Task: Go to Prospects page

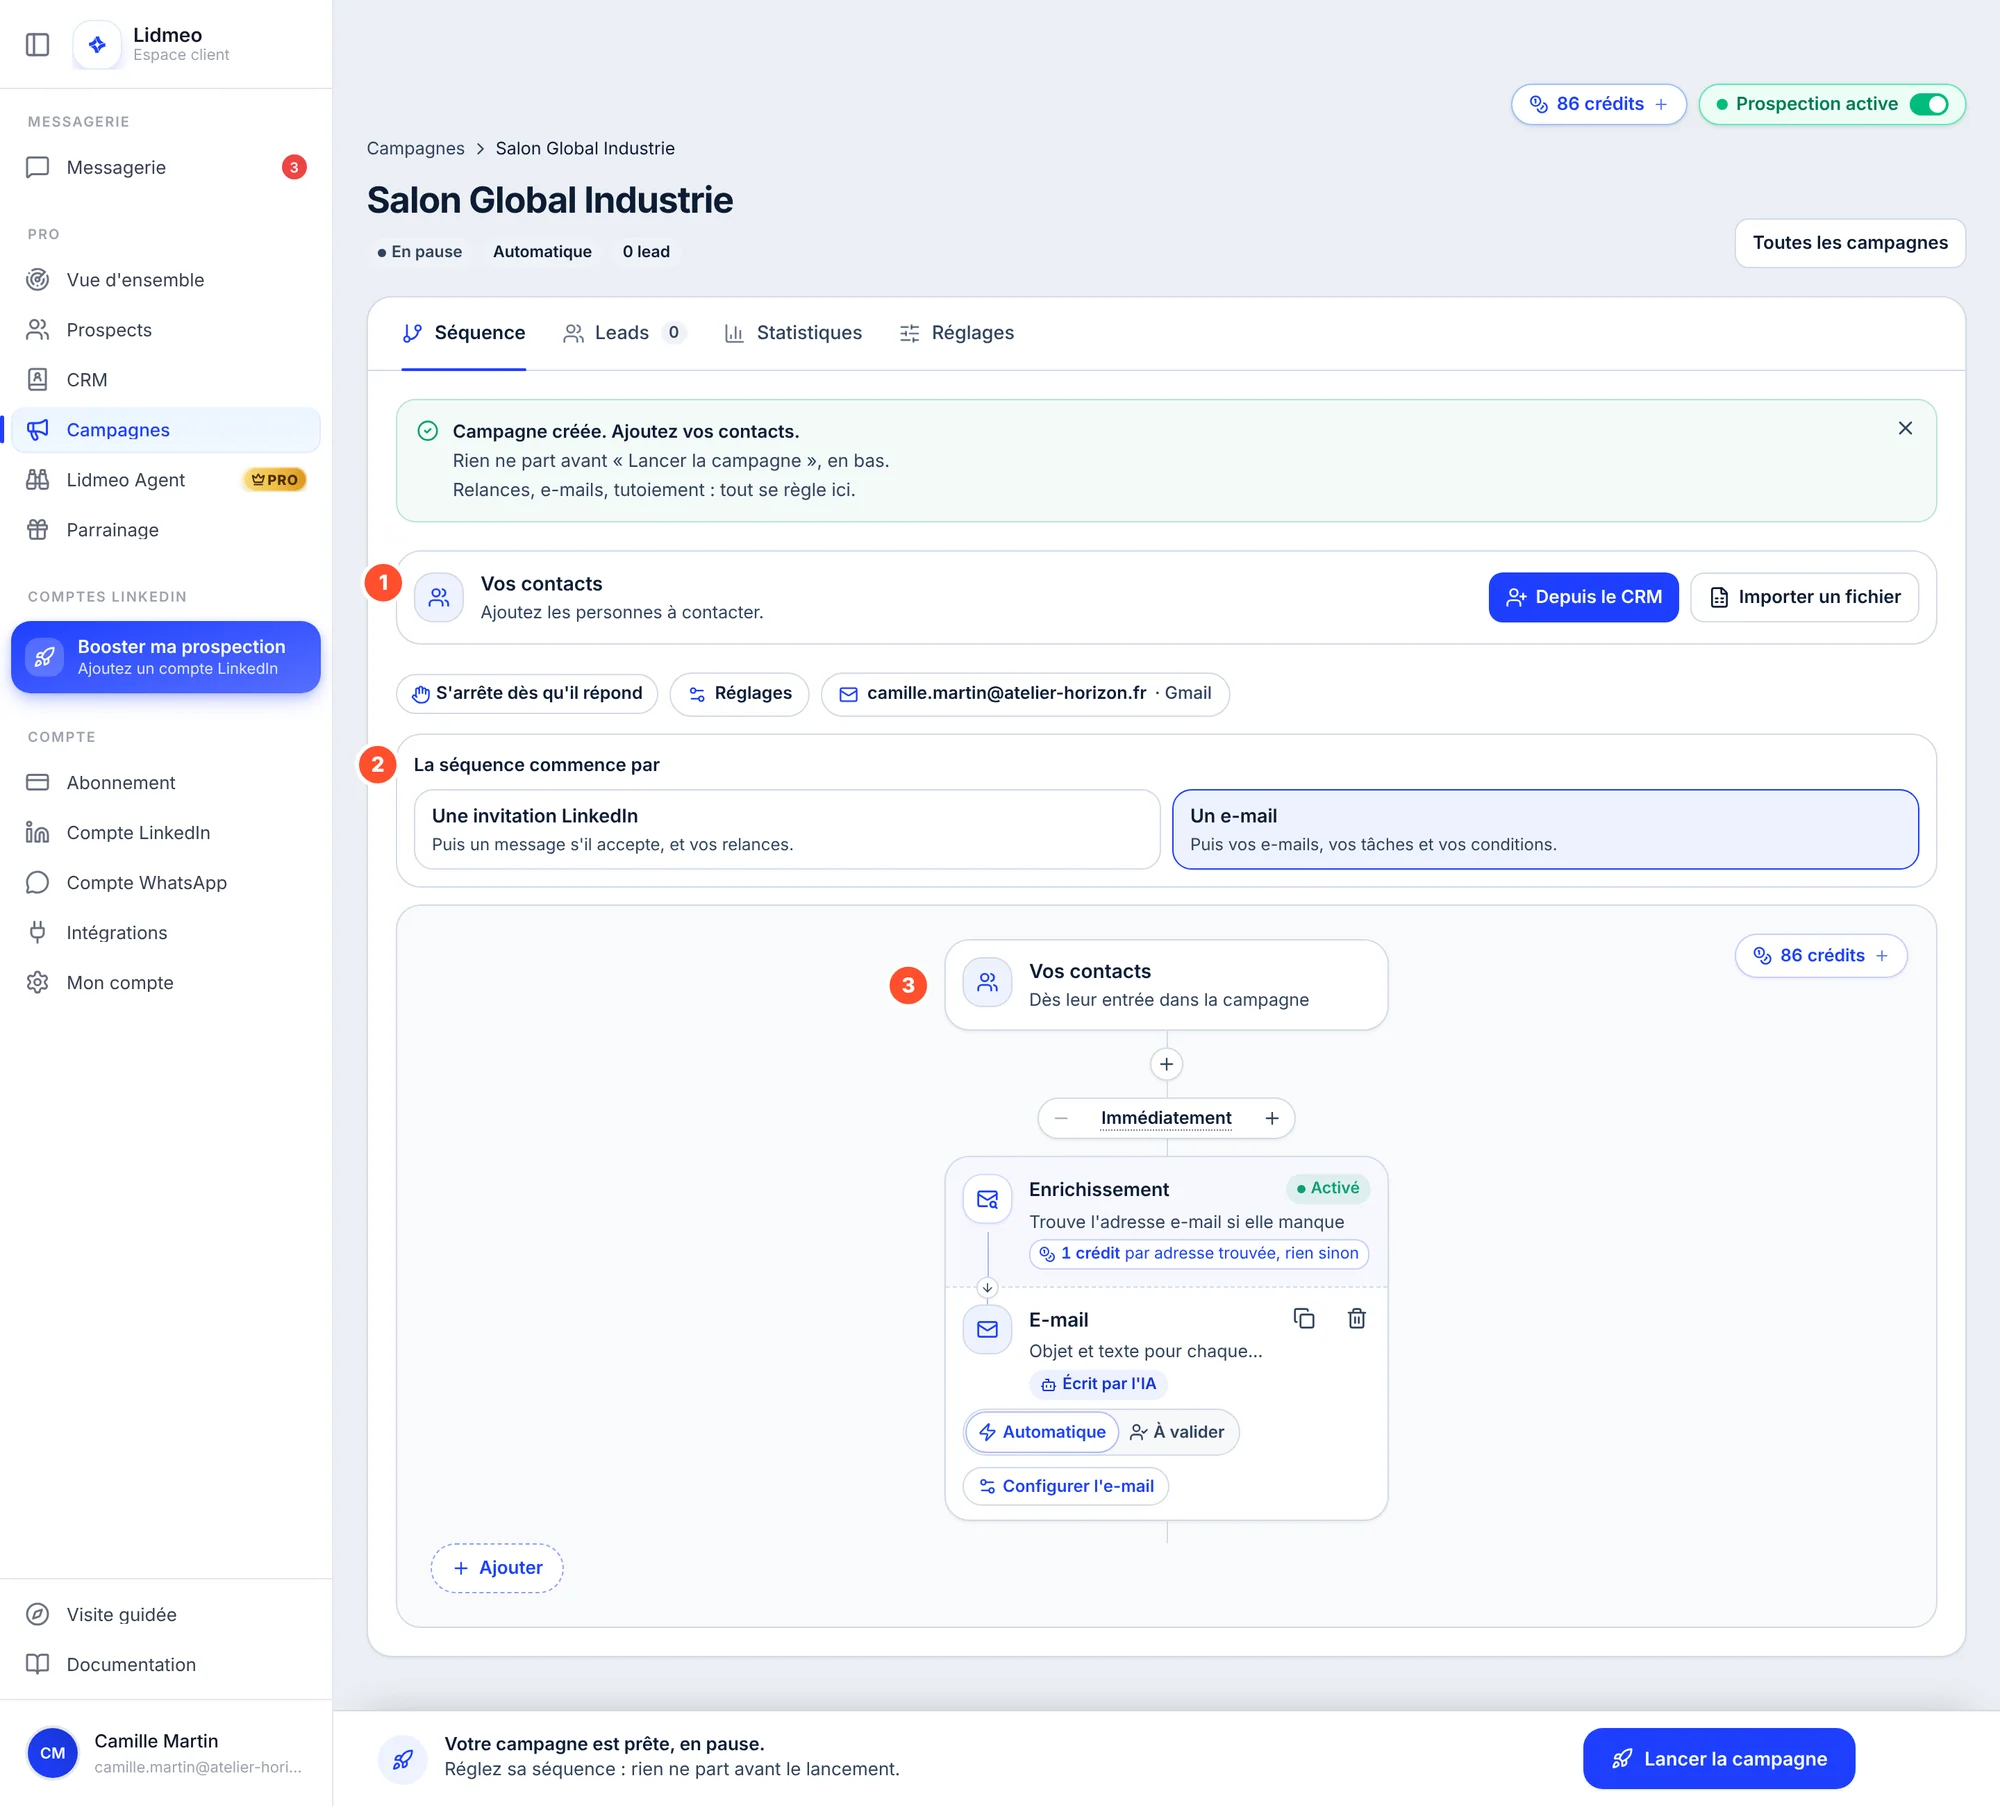Action: coord(166,330)
